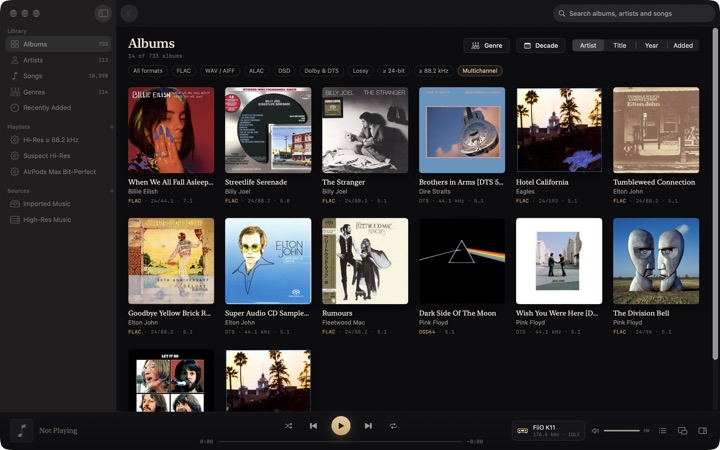
Task: Add a new playlist with the plus icon
Action: [112, 127]
